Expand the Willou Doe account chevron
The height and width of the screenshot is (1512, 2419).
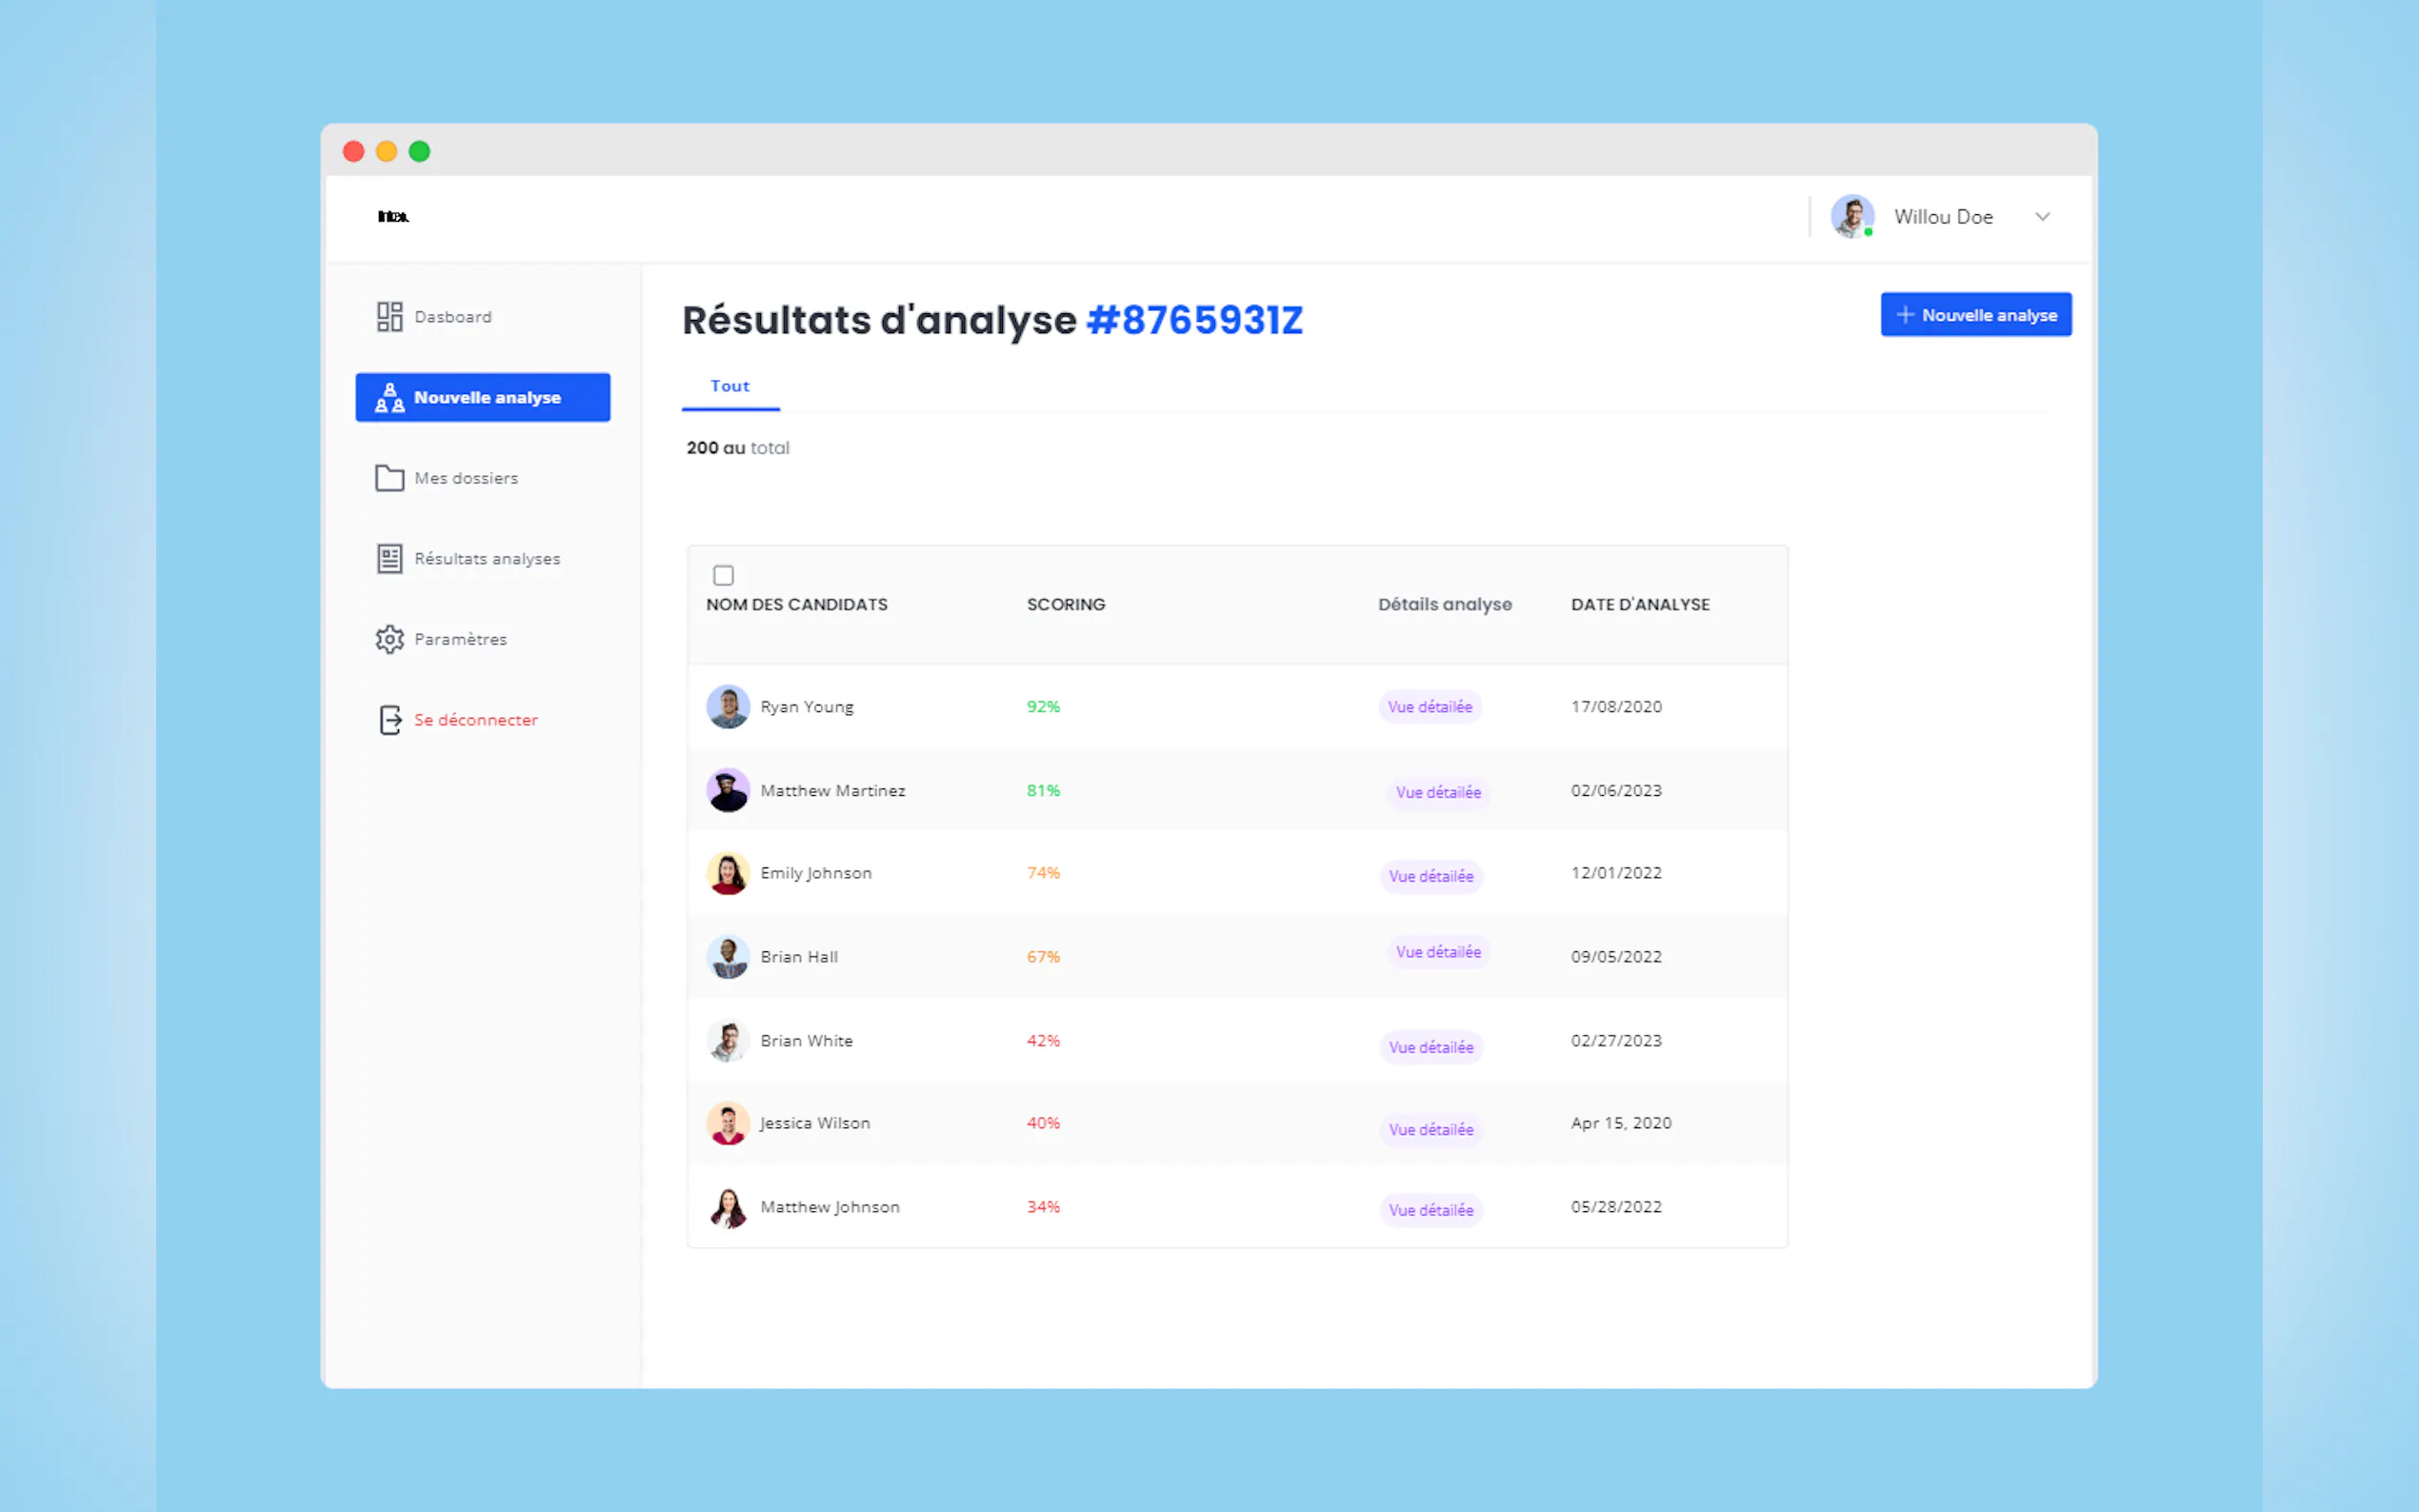click(2042, 217)
